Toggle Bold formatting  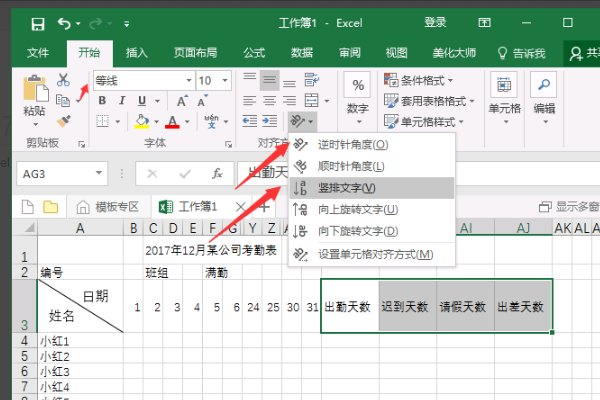pos(102,101)
